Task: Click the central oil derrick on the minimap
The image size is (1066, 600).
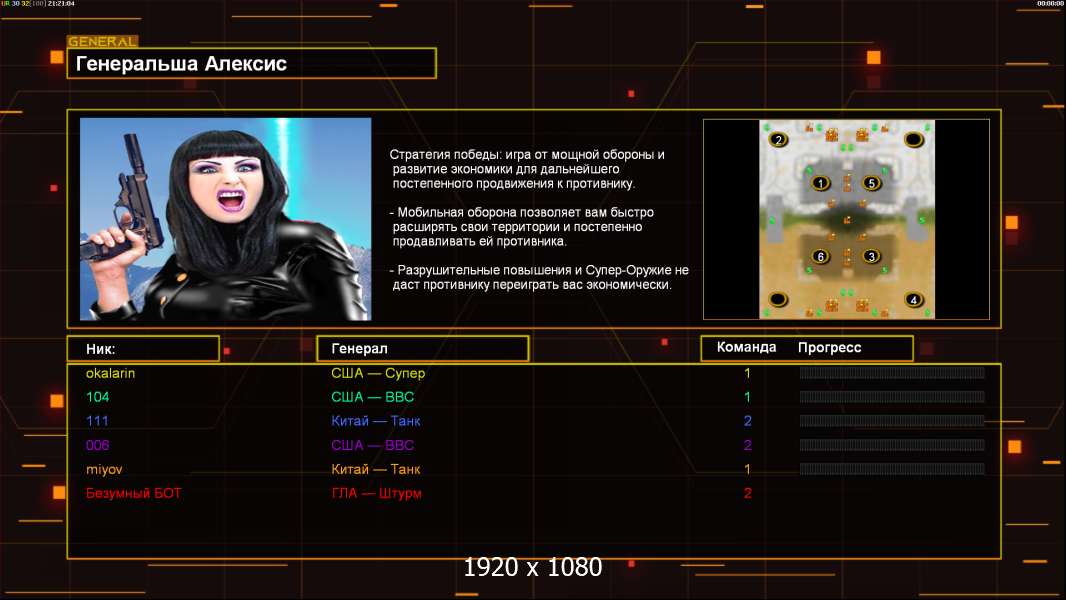Action: (x=846, y=219)
